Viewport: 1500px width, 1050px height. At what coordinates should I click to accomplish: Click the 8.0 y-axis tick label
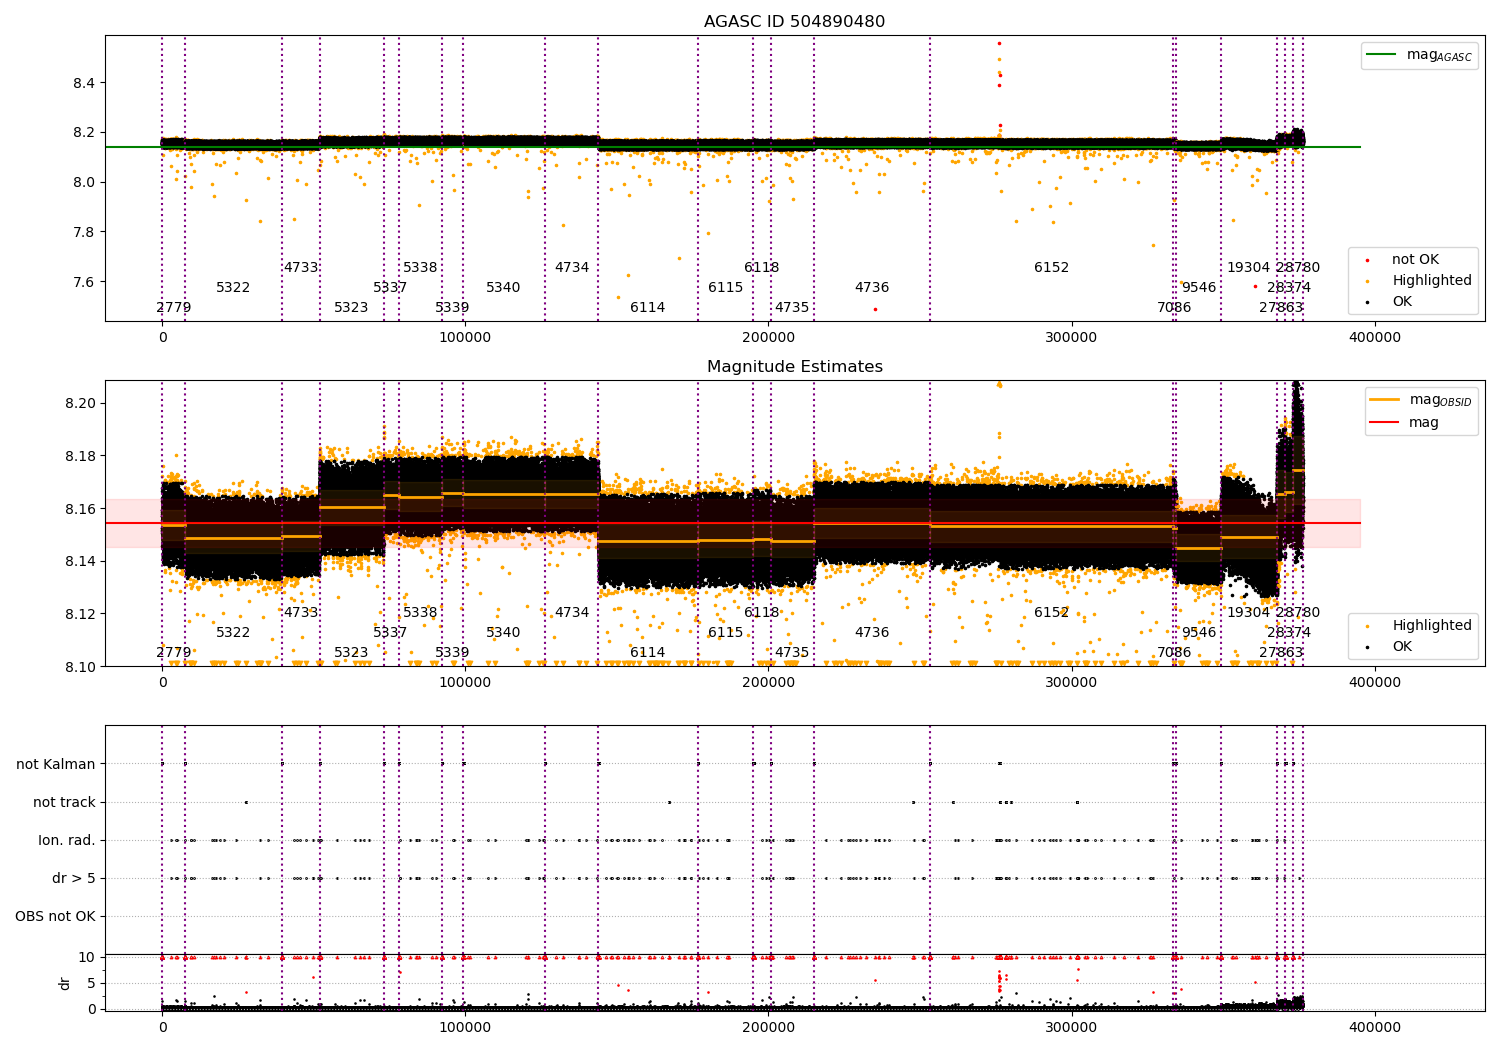pyautogui.click(x=84, y=183)
